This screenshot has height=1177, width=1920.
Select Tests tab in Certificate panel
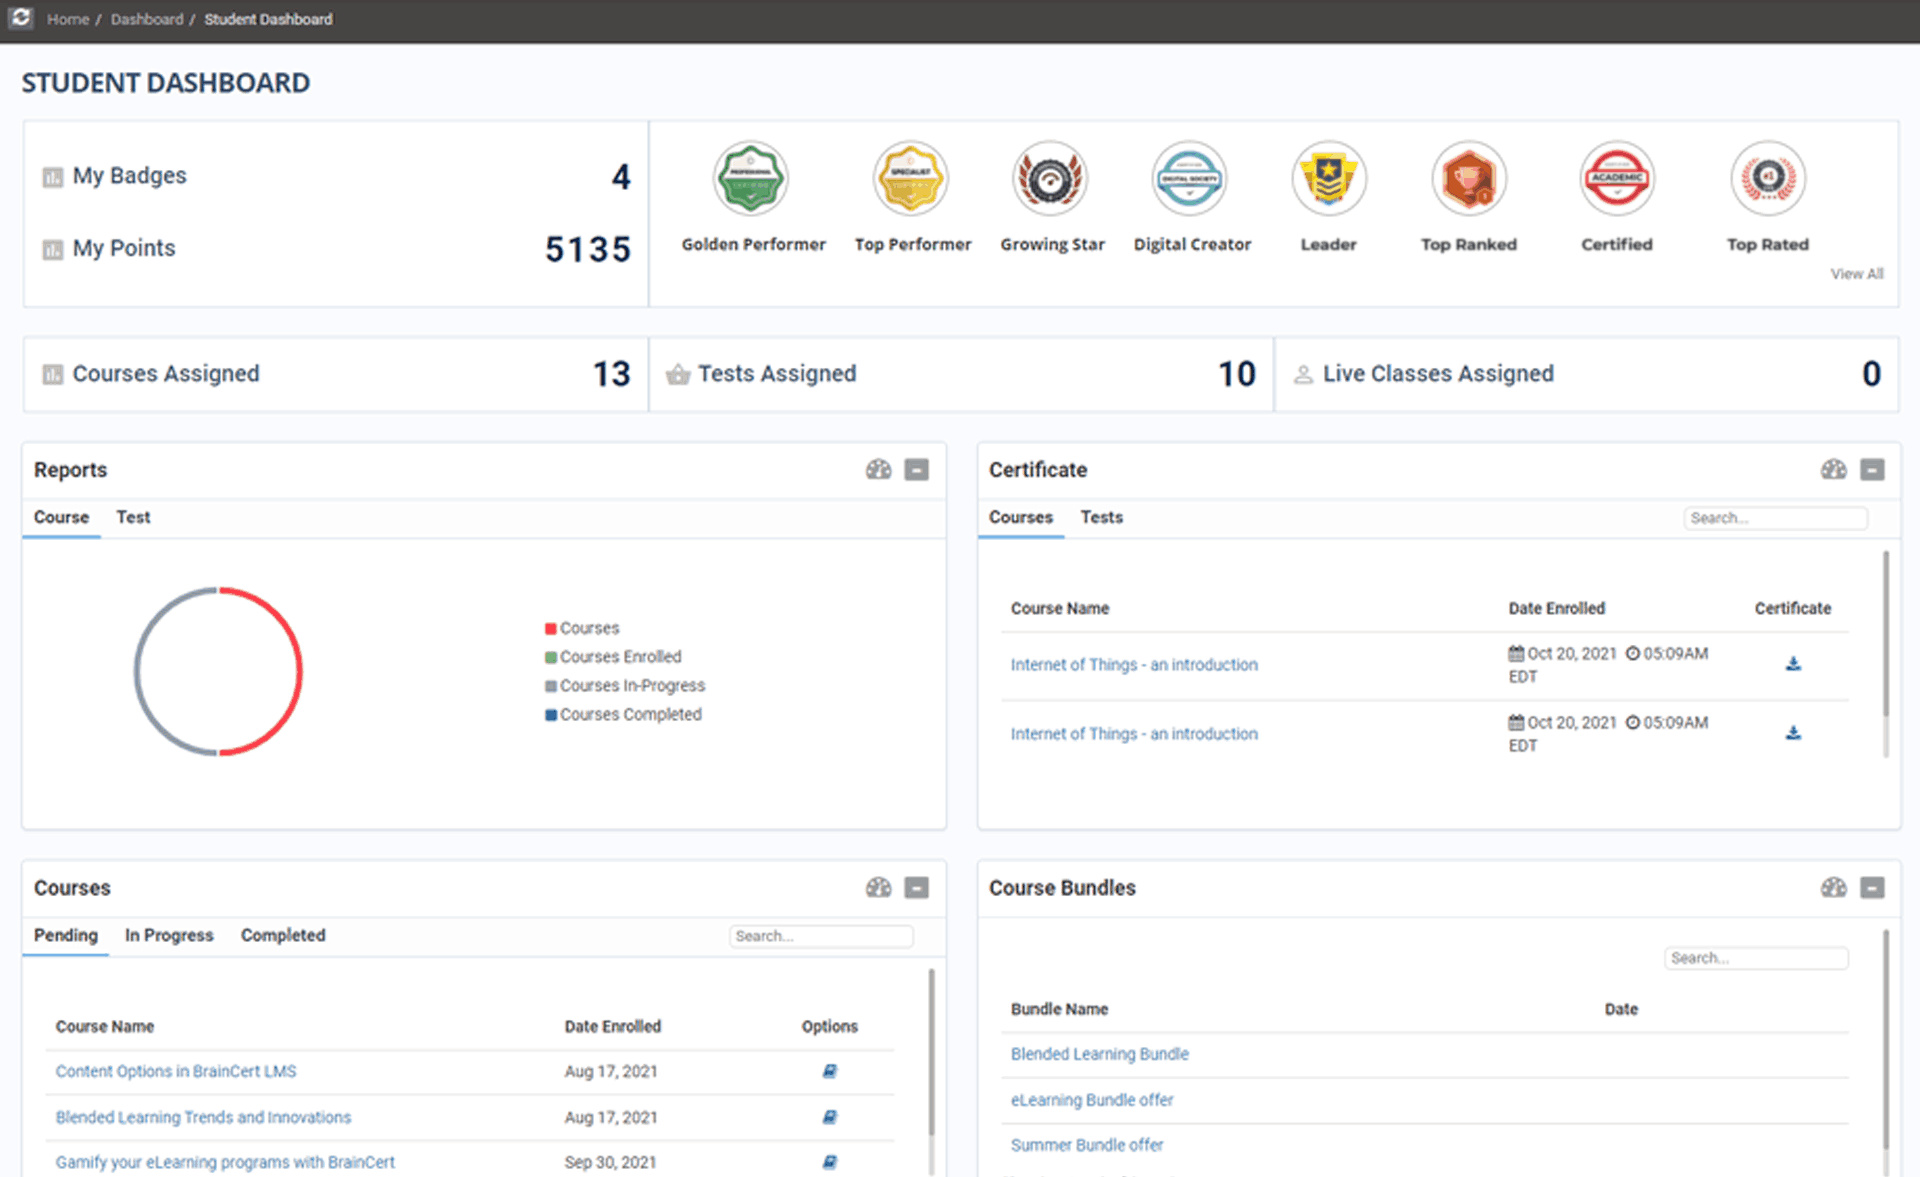pyautogui.click(x=1101, y=517)
